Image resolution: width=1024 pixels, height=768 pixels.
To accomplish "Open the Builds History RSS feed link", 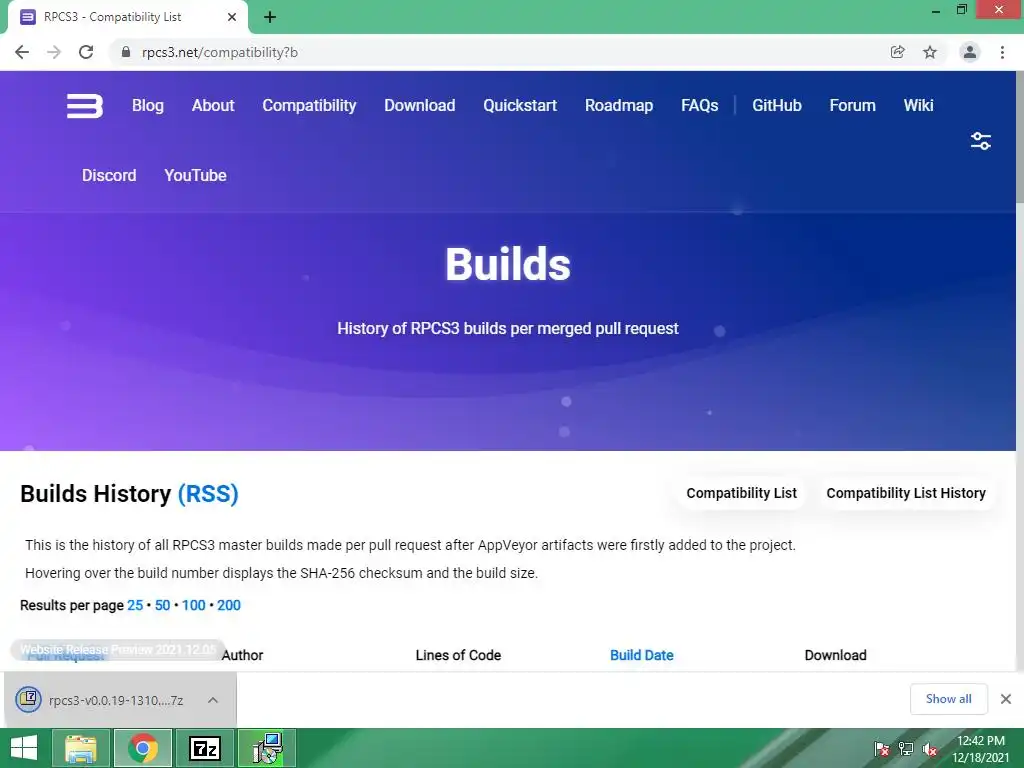I will (x=208, y=494).
